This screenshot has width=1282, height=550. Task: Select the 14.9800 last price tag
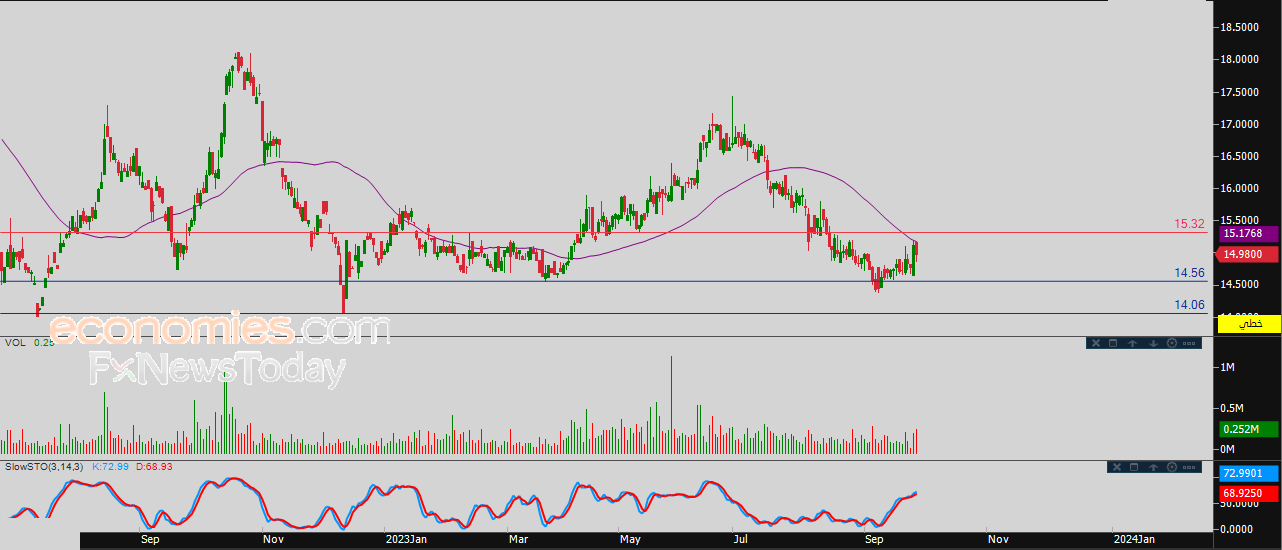pos(1249,254)
